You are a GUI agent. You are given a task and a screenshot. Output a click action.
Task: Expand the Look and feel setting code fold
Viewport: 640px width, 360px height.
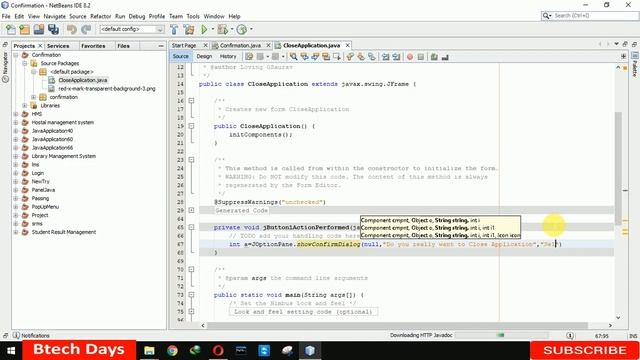click(x=191, y=311)
